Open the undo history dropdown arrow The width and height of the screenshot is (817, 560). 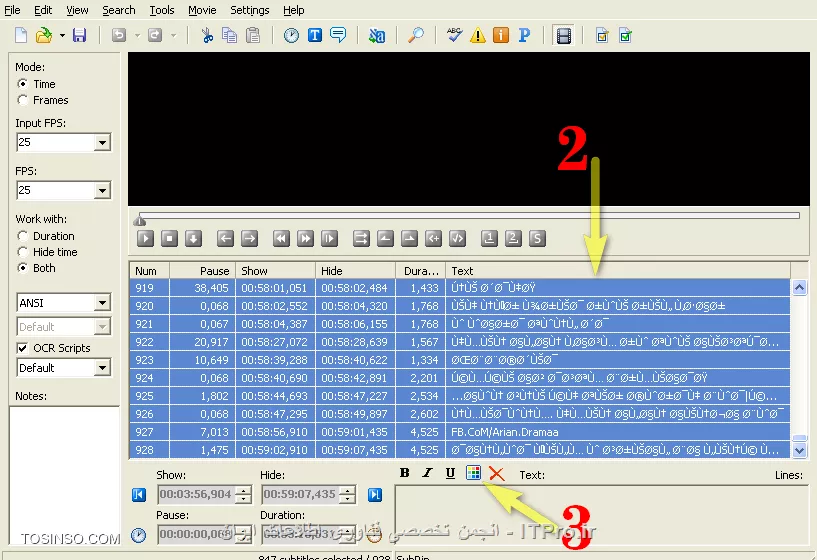pos(138,35)
